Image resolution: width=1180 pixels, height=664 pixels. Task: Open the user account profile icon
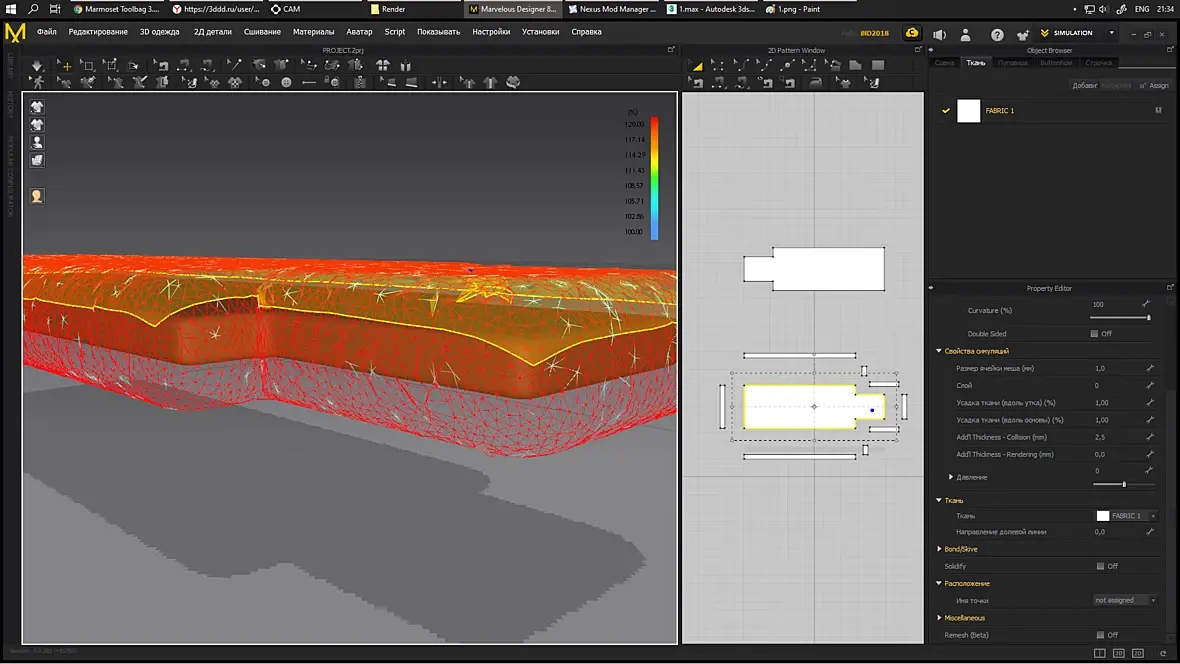pos(967,33)
